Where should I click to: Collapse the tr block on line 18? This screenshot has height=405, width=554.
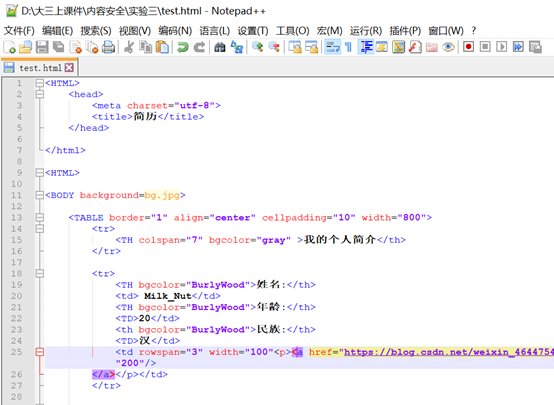click(x=40, y=274)
